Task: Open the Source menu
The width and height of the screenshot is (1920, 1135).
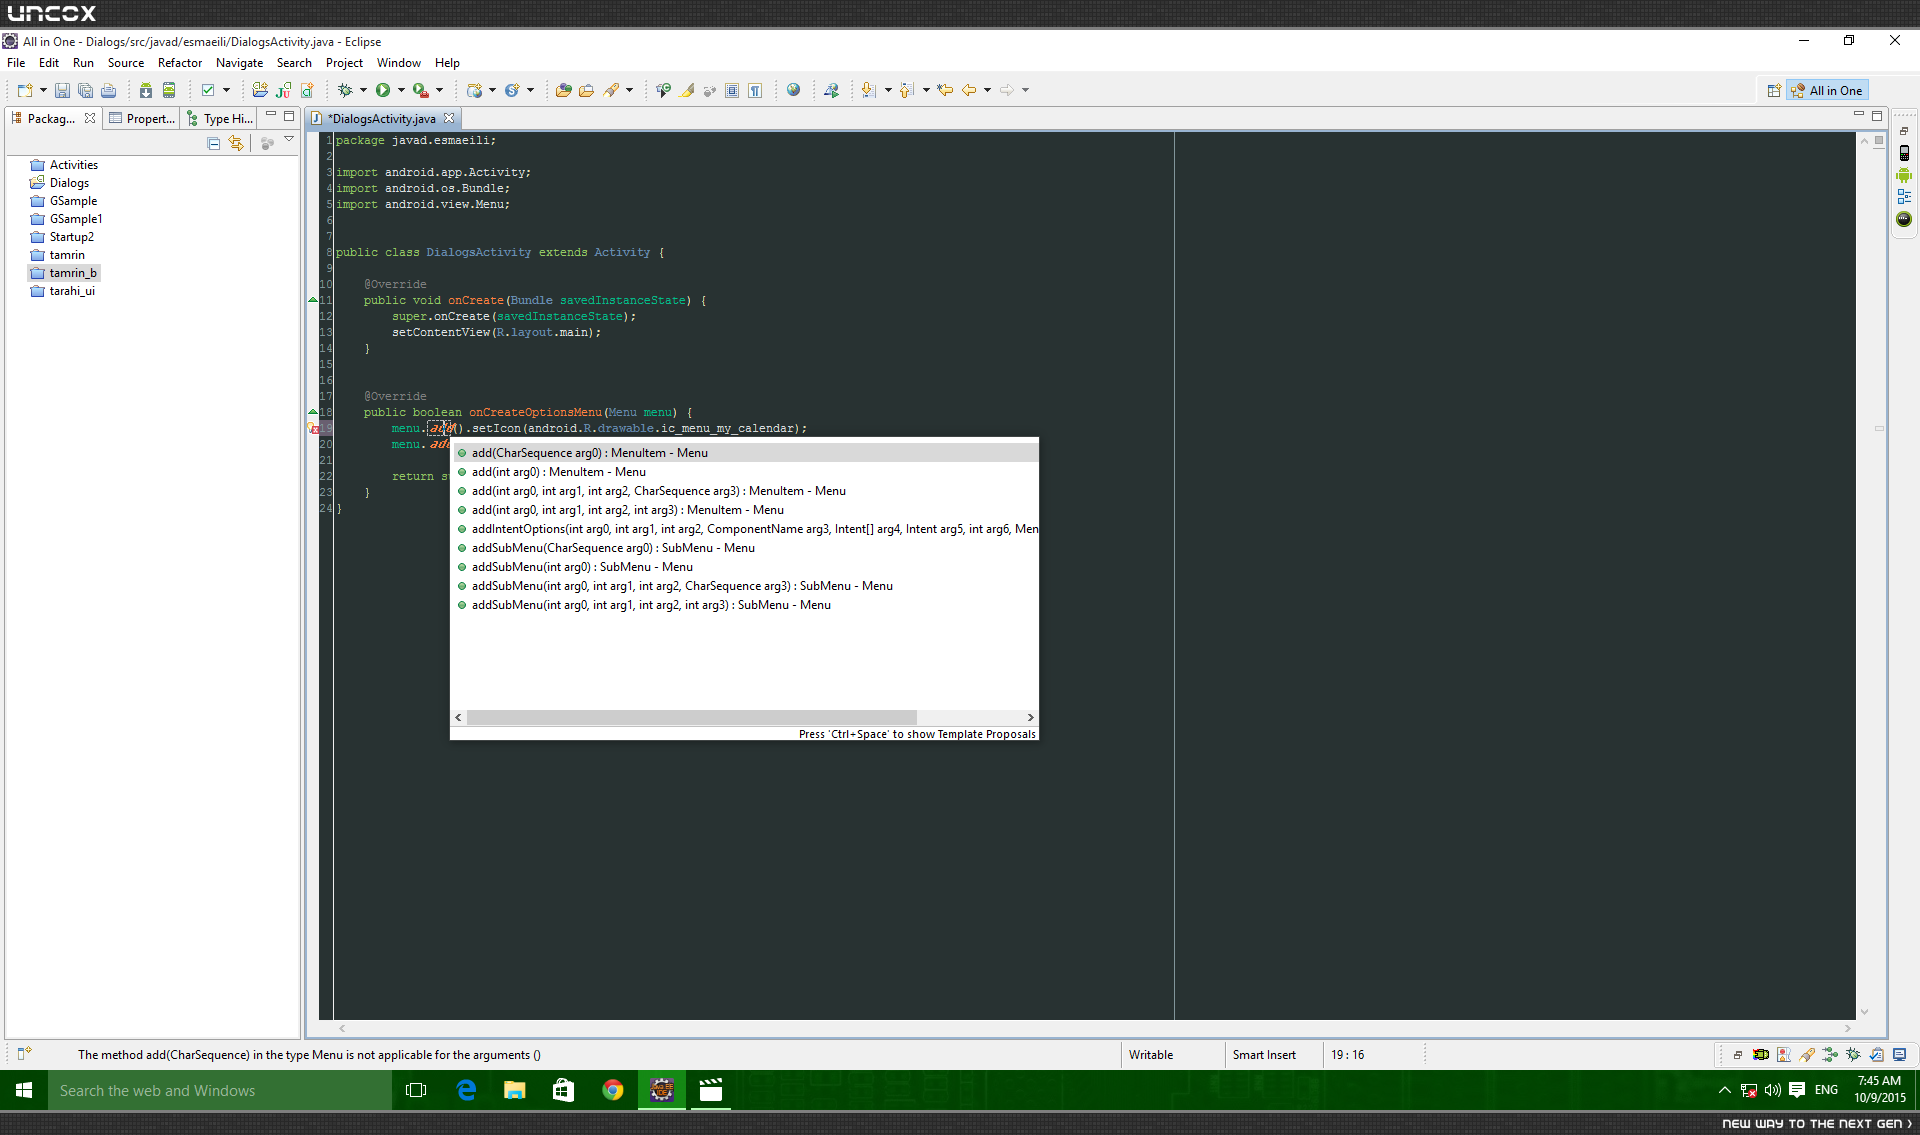Action: [x=126, y=63]
